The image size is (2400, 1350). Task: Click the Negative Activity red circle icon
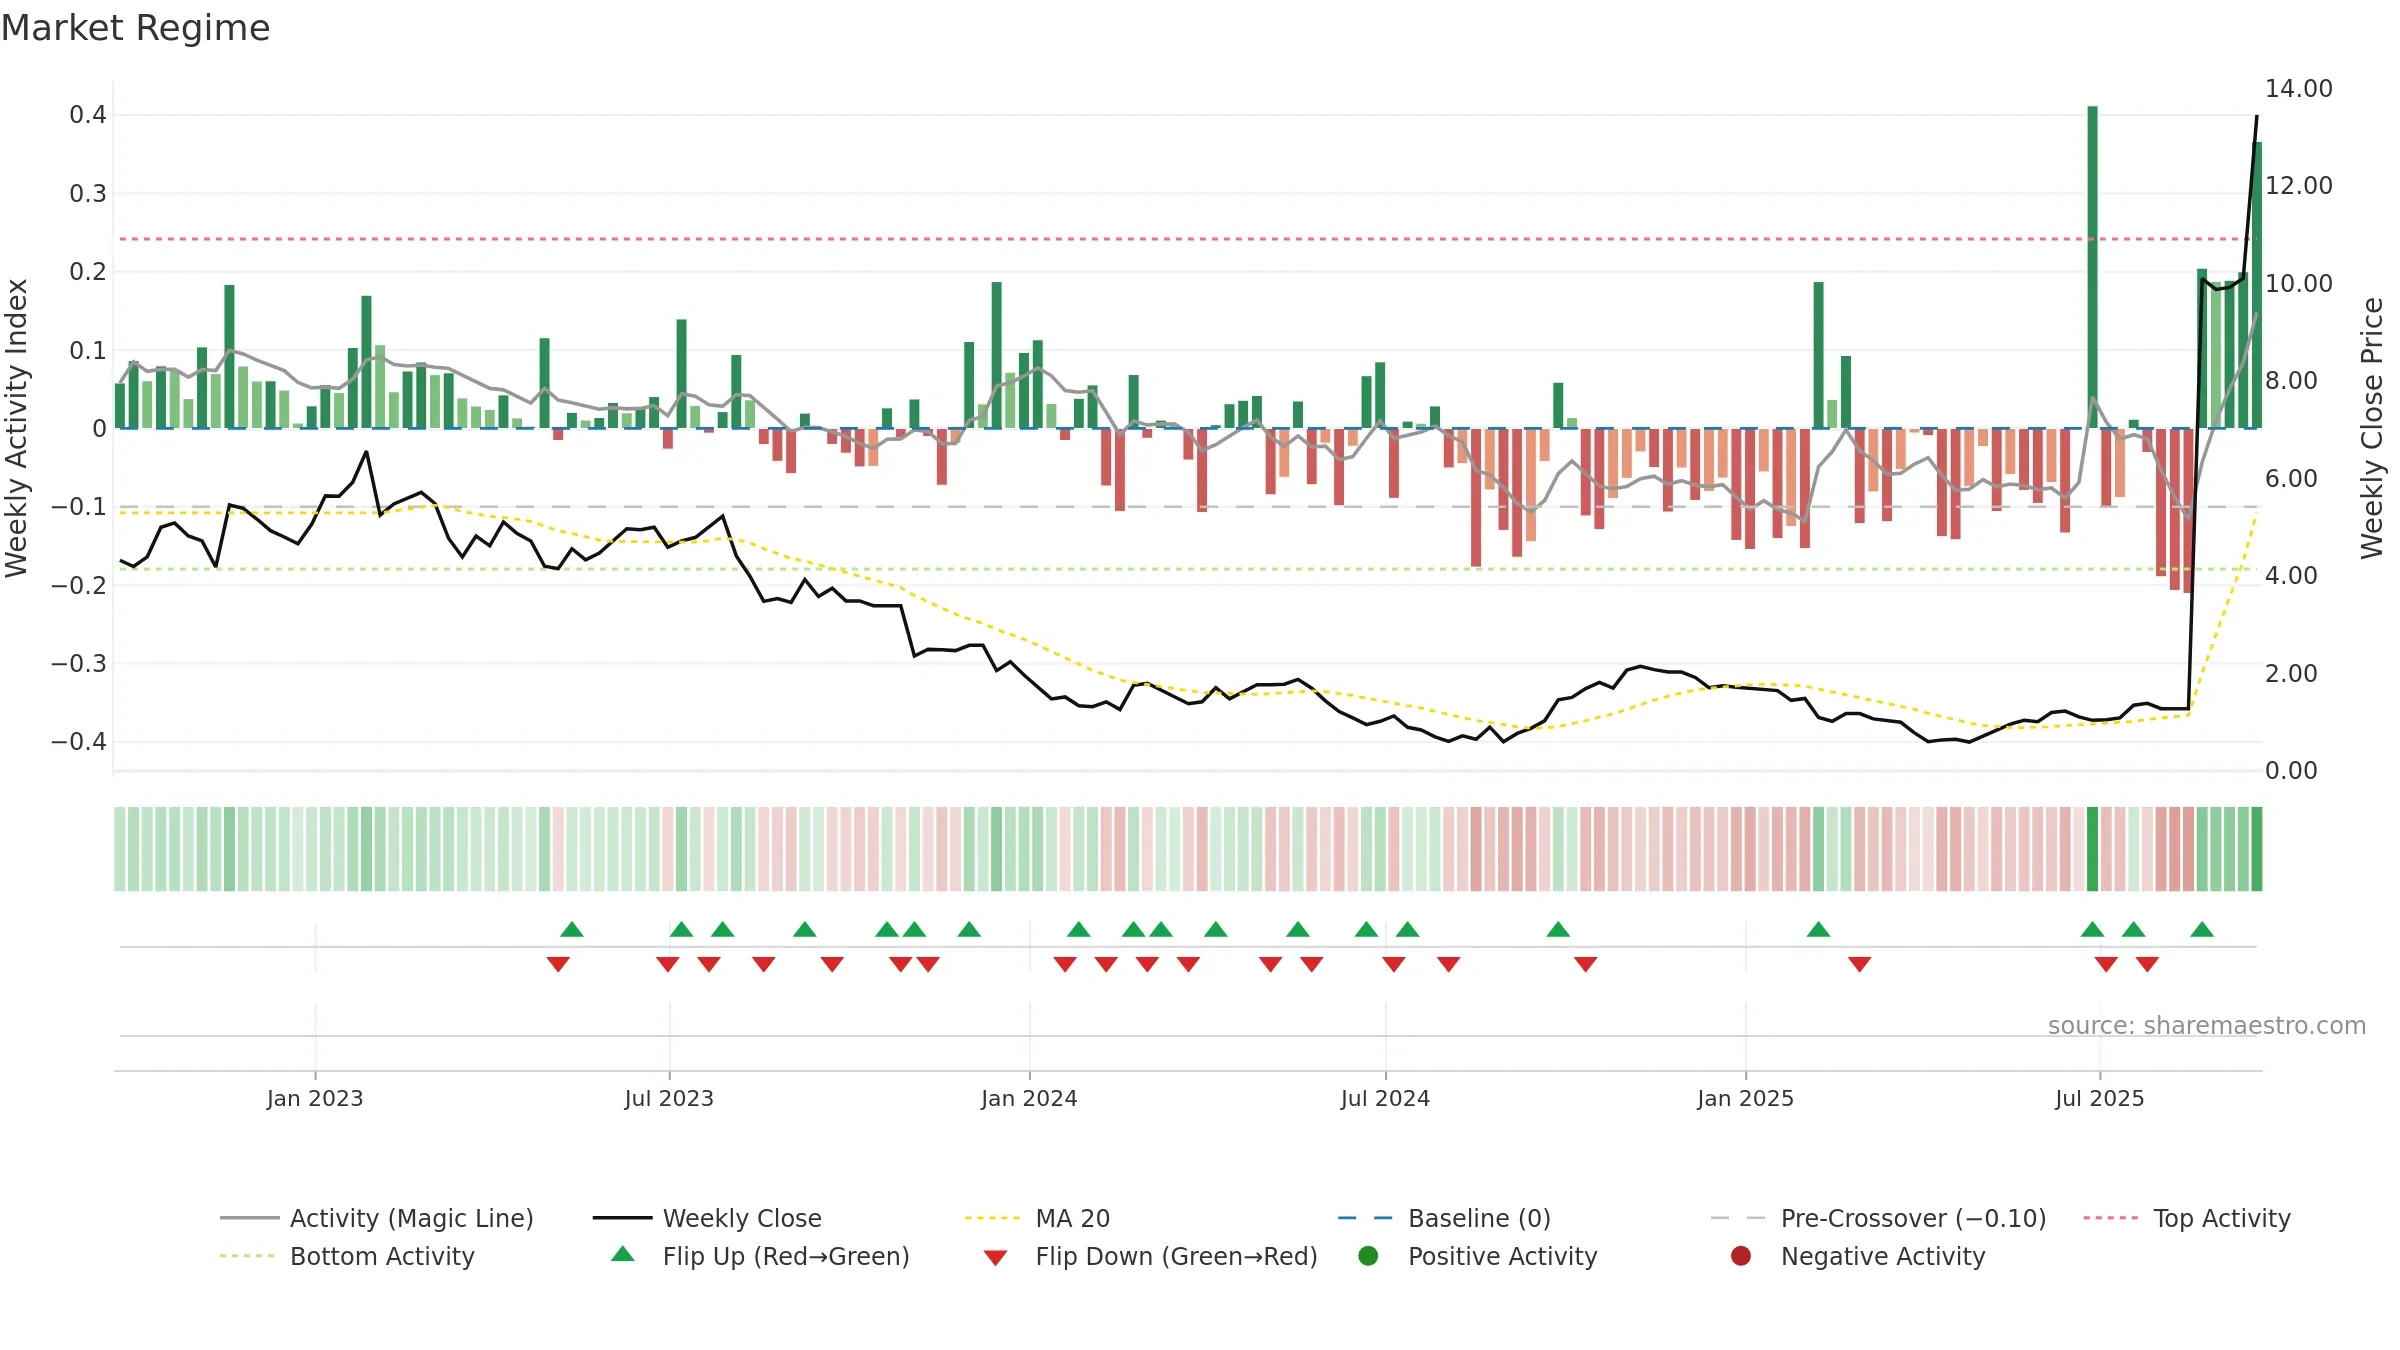(x=1741, y=1255)
